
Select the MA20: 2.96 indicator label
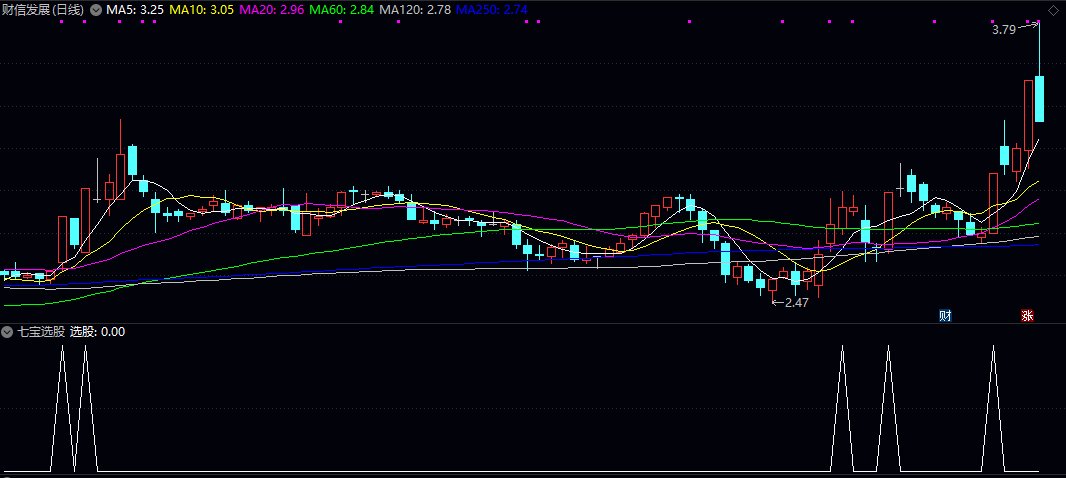tap(272, 10)
